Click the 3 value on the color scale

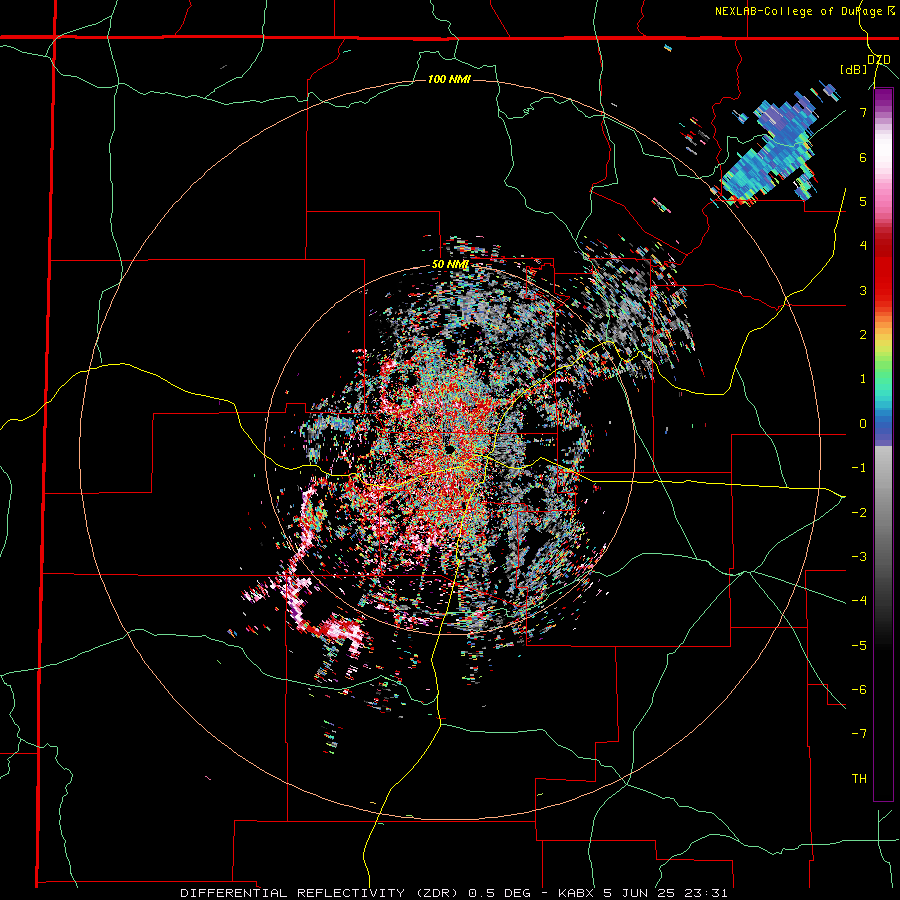[863, 290]
